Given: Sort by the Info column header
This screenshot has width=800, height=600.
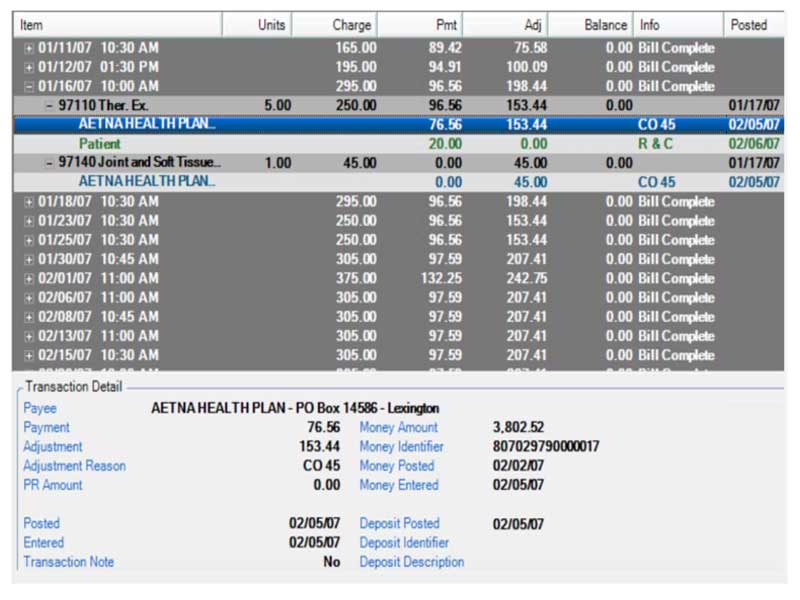Looking at the screenshot, I should [678, 25].
